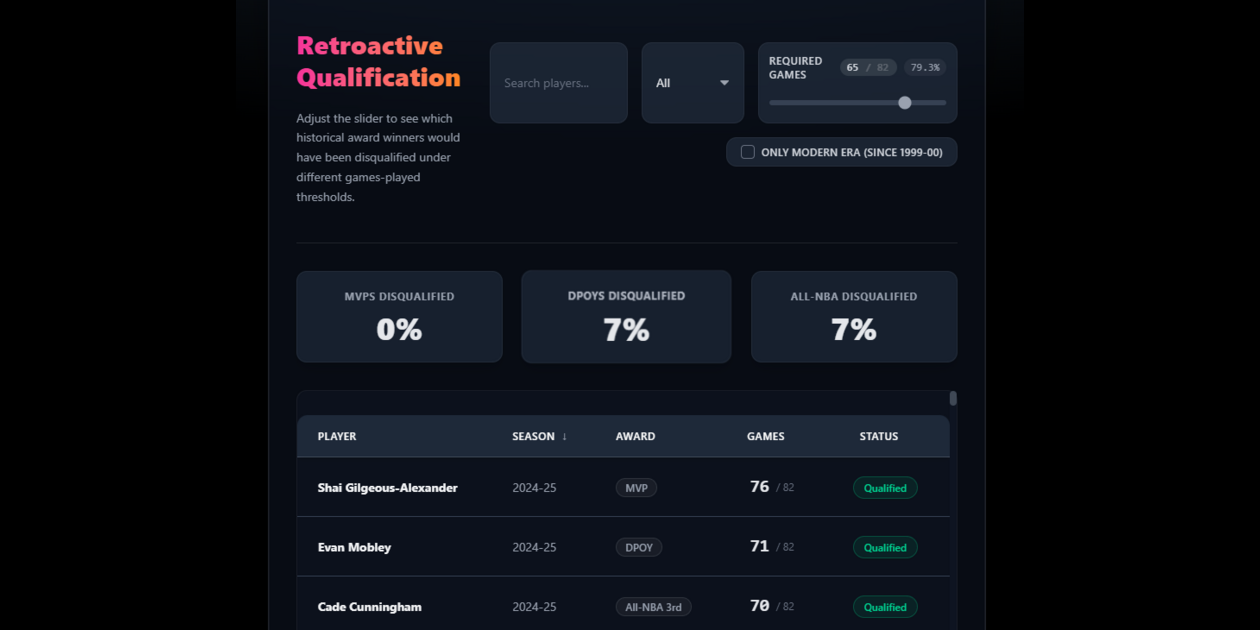Sort by the Games column header
This screenshot has height=630, width=1260.
tap(765, 436)
